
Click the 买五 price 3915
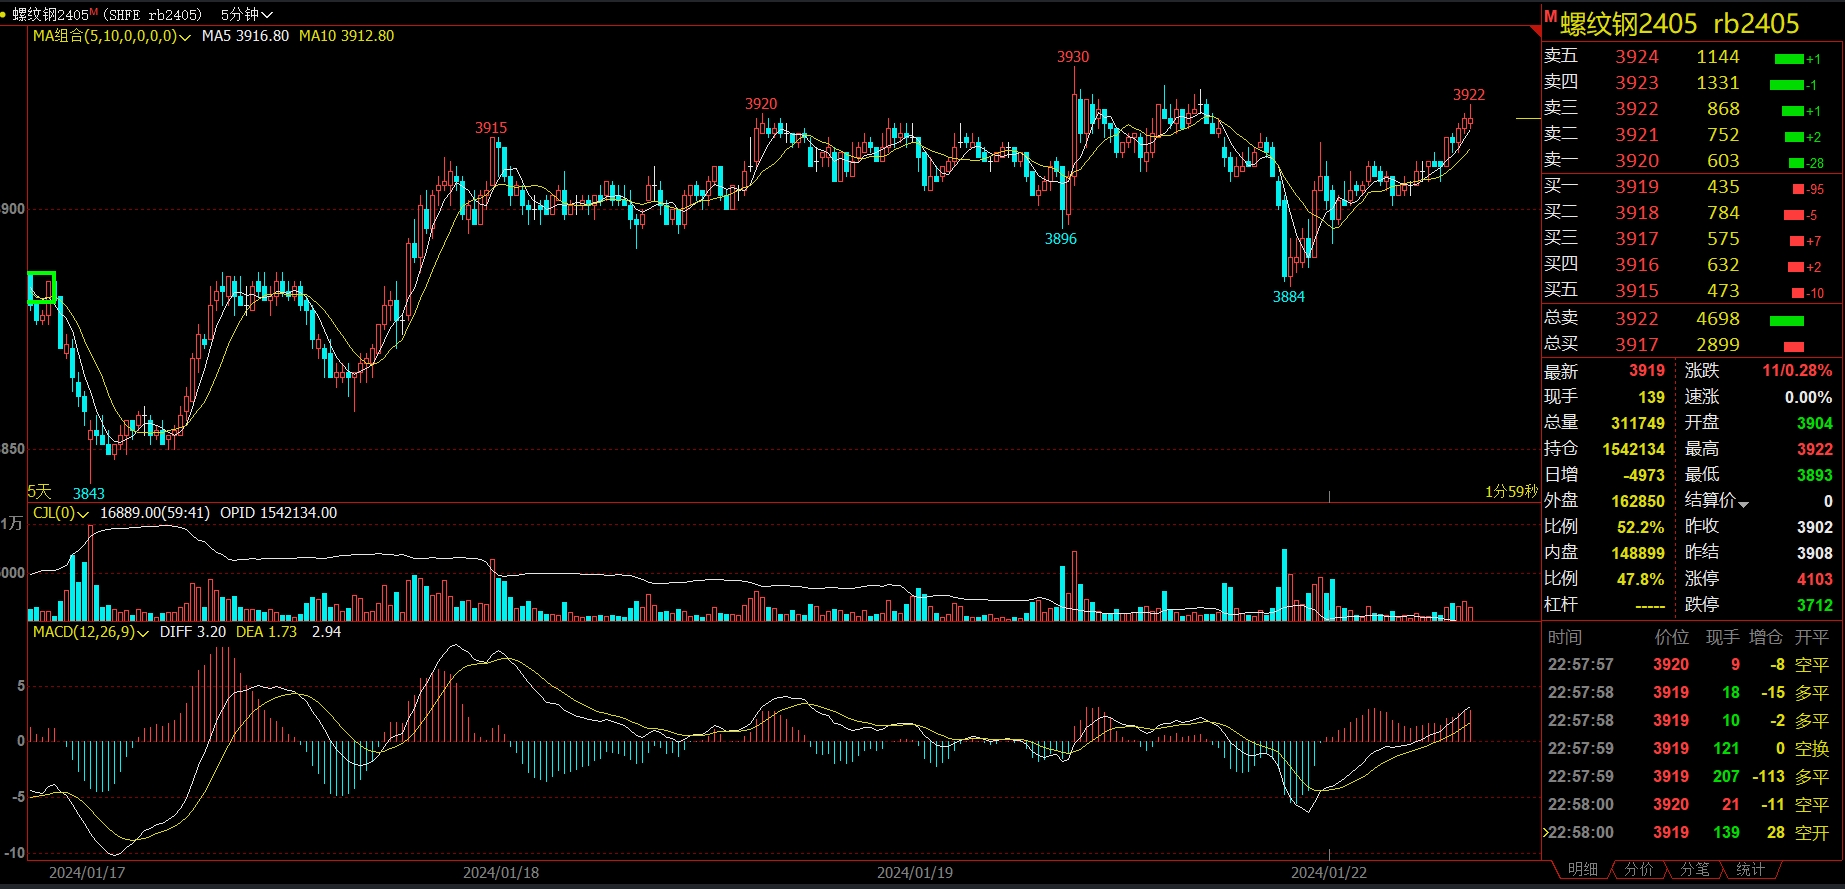click(x=1637, y=291)
